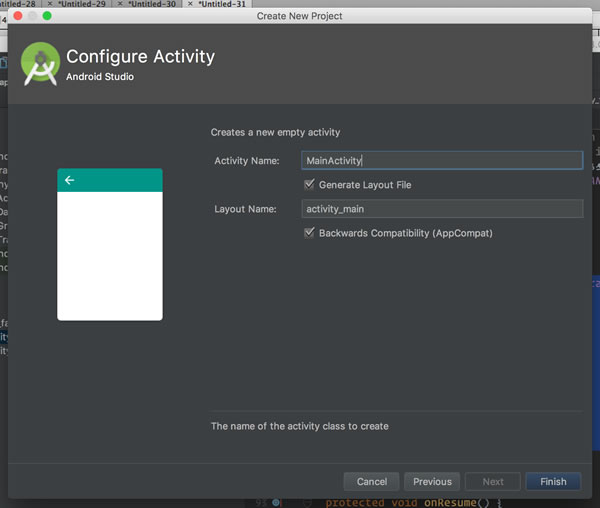Go back with the Previous button
This screenshot has height=508, width=600.
point(432,482)
